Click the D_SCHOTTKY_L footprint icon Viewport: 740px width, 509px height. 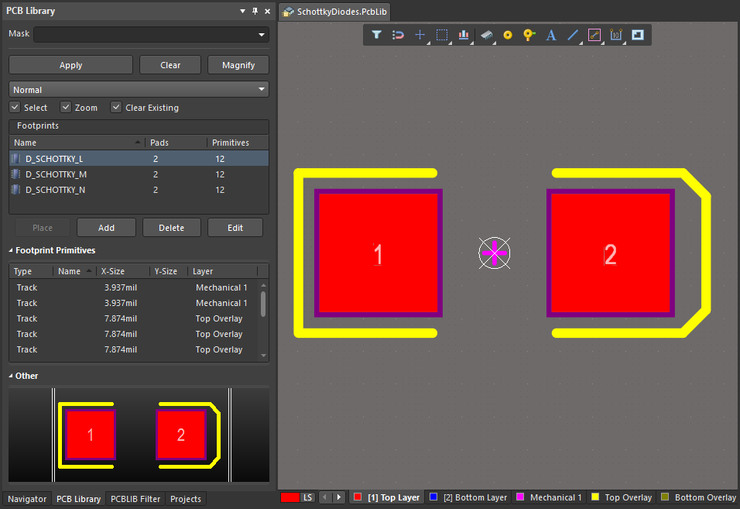click(16, 159)
